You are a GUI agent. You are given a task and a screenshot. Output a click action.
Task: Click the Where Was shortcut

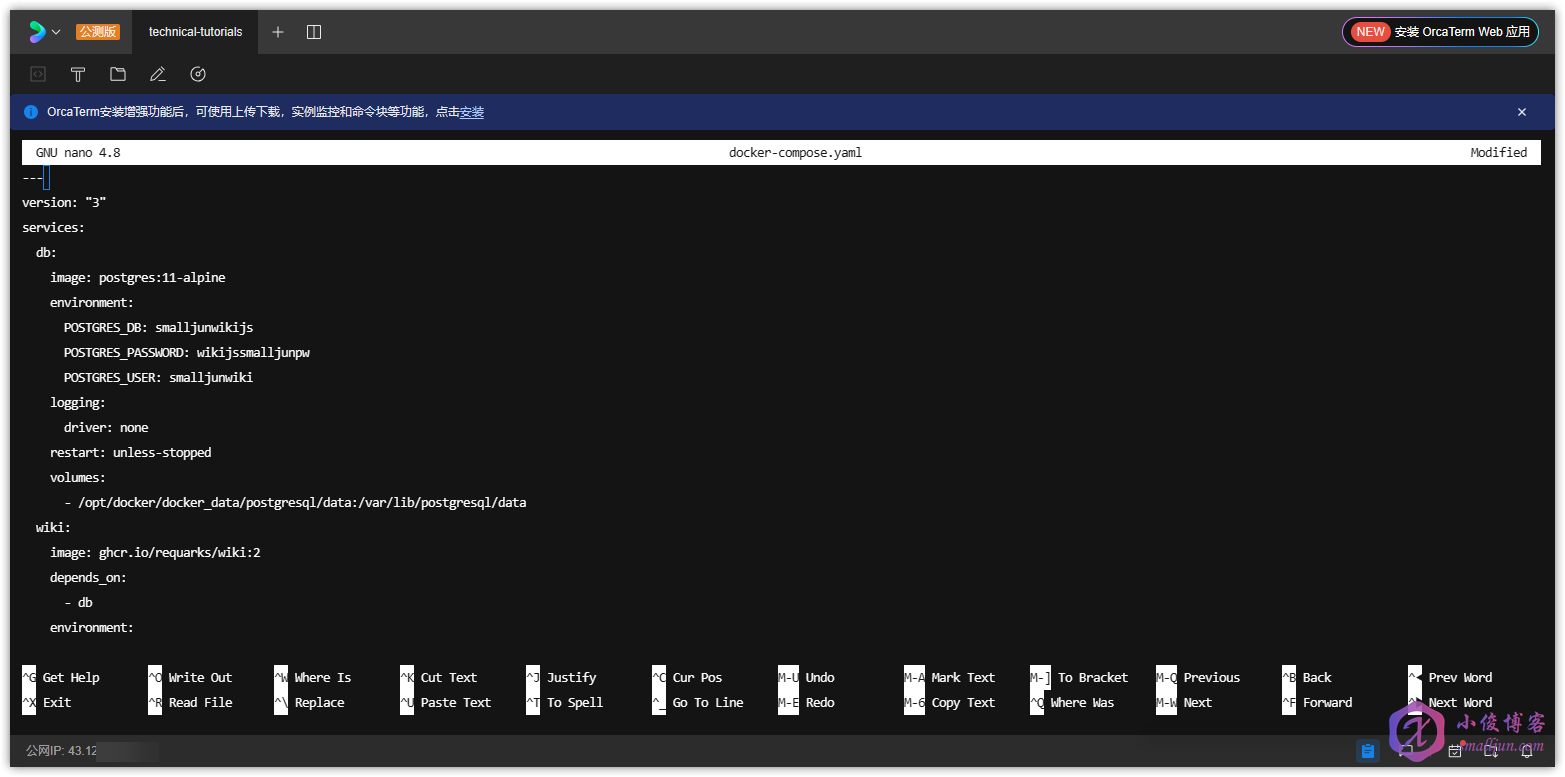[x=1082, y=703]
